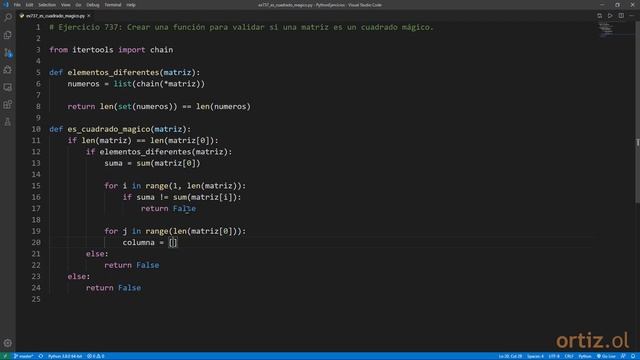Click the minimap code preview

(x=606, y=29)
